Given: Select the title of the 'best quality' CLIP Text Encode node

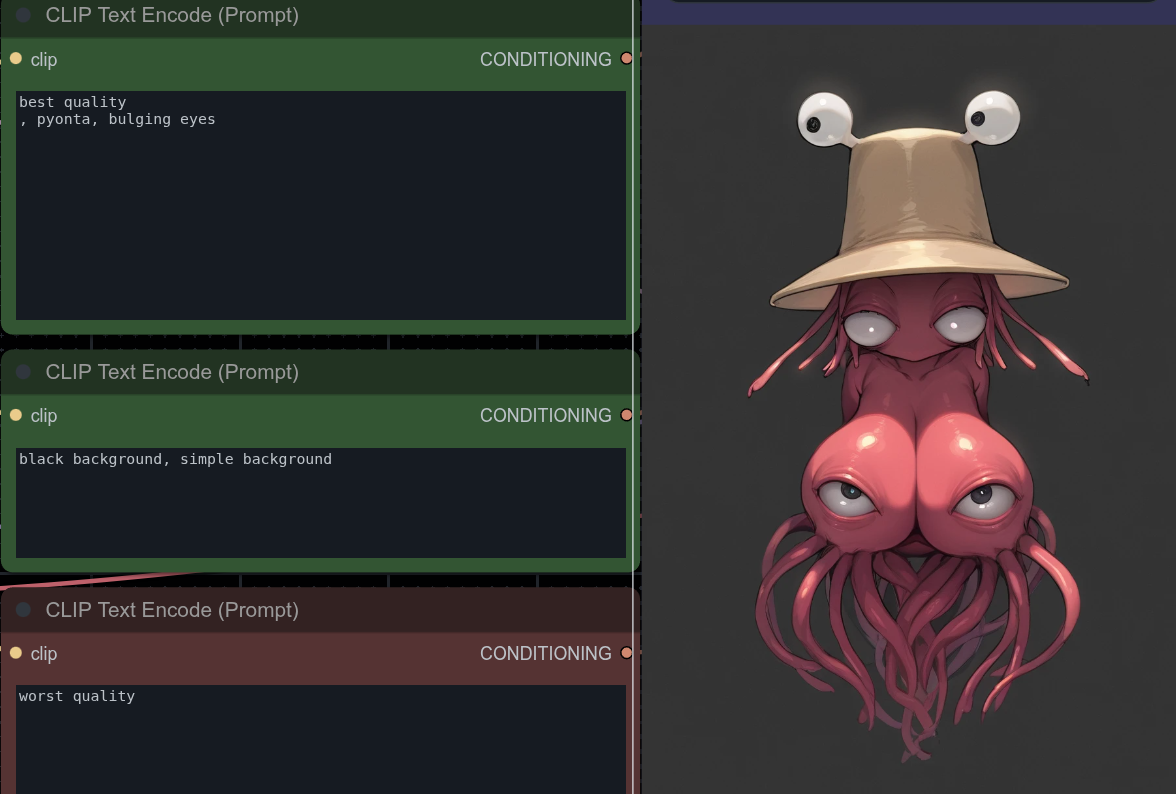Looking at the screenshot, I should [172, 15].
